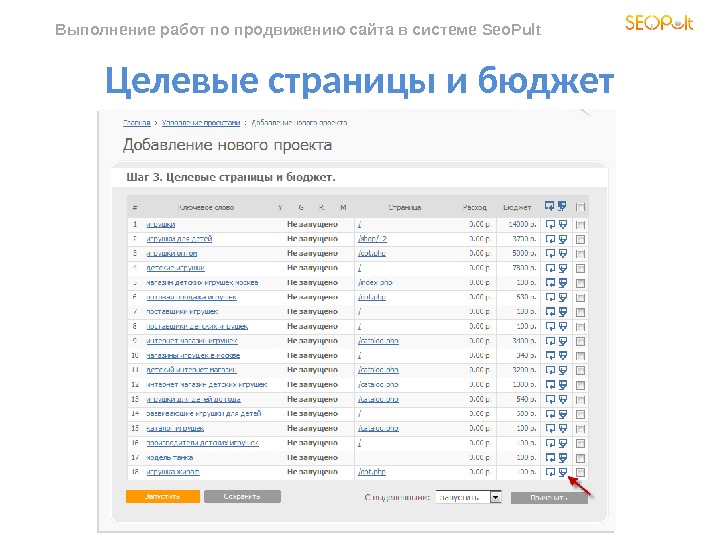Tick the checkbox in row 15
720x540 pixels.
coord(580,429)
